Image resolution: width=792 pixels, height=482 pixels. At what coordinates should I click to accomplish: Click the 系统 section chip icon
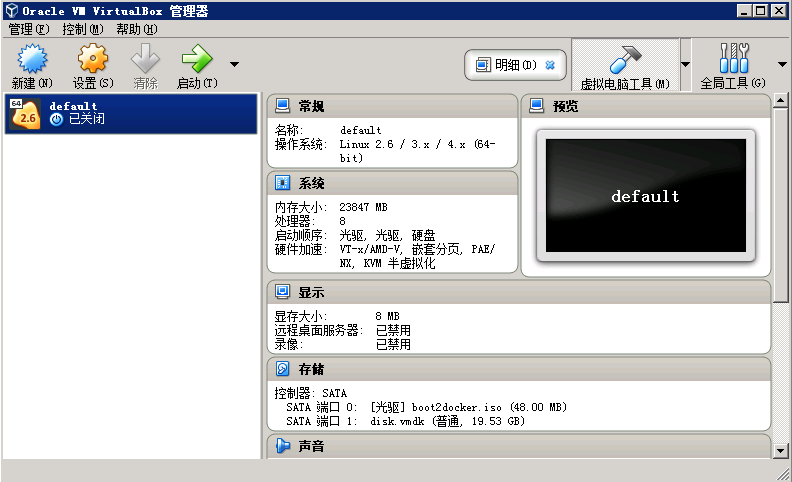point(282,182)
